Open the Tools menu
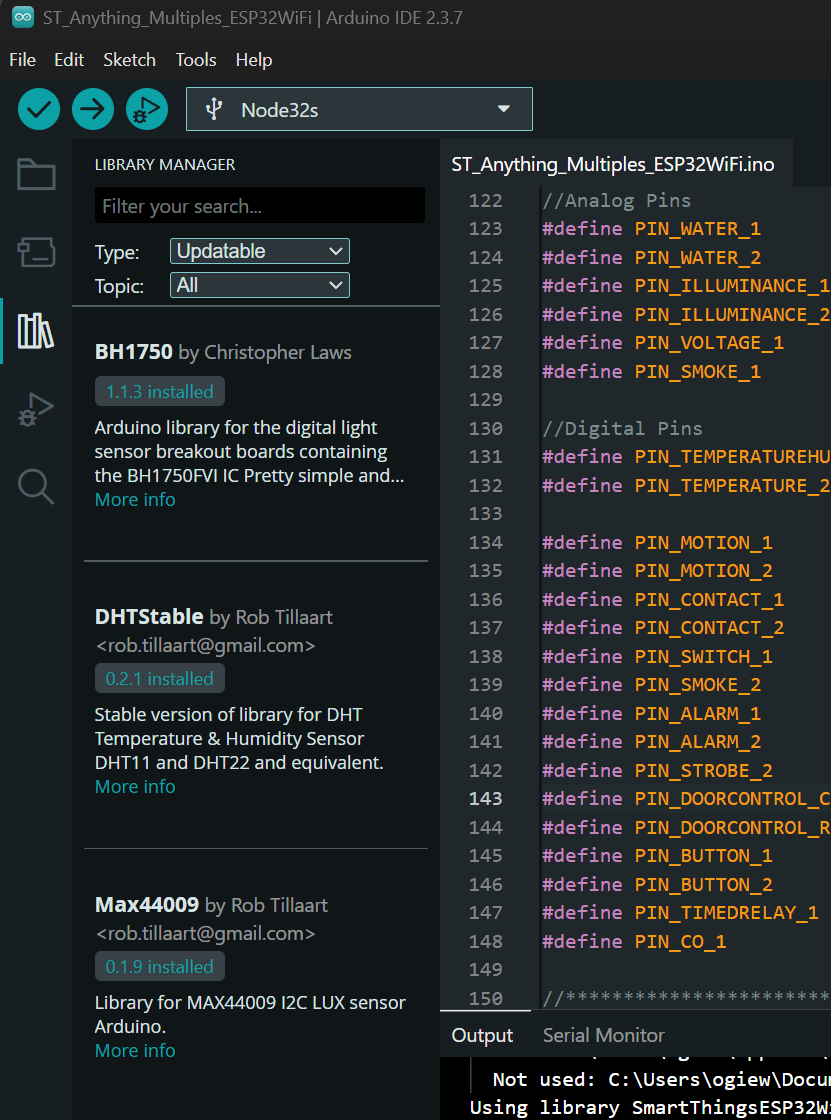Viewport: 831px width, 1120px height. (x=196, y=60)
